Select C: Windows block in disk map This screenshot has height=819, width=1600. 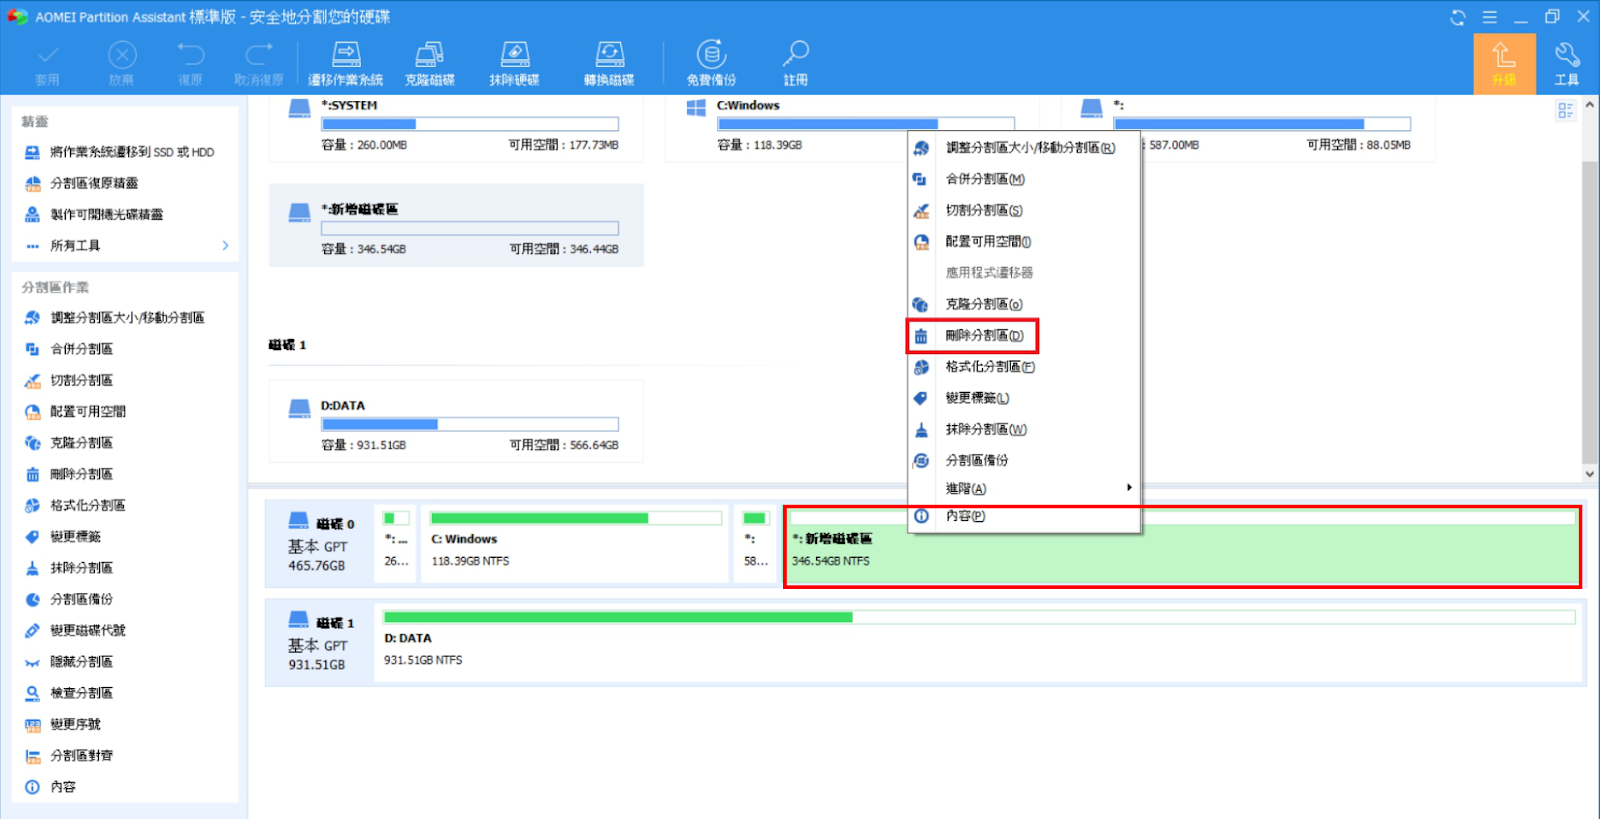pyautogui.click(x=575, y=544)
